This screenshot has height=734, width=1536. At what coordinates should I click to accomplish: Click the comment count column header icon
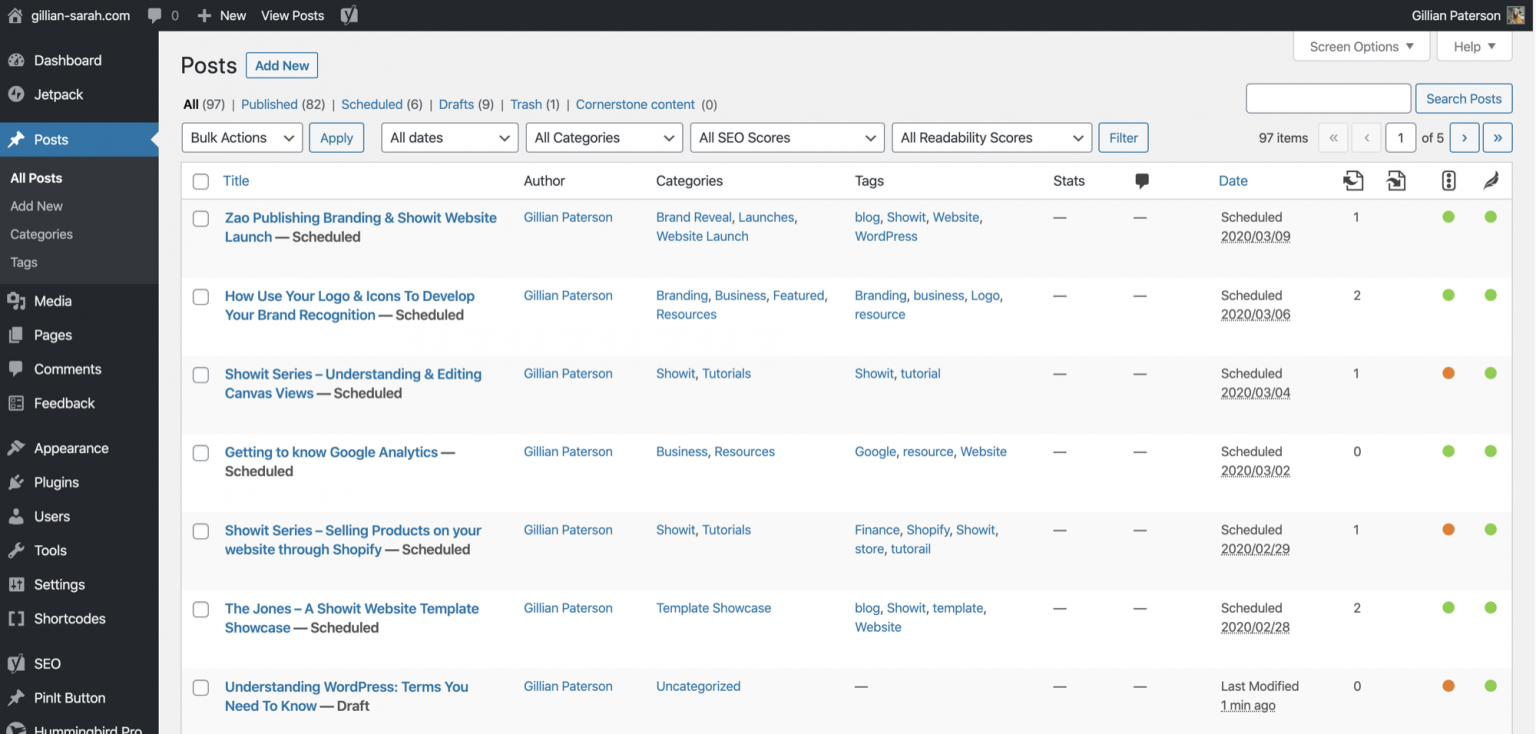point(1140,181)
